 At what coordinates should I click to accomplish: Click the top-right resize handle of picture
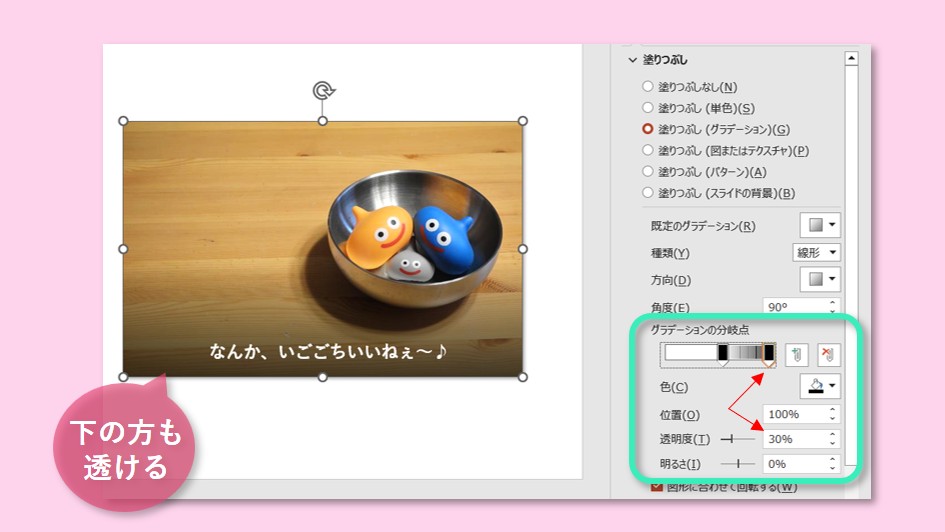pos(523,121)
